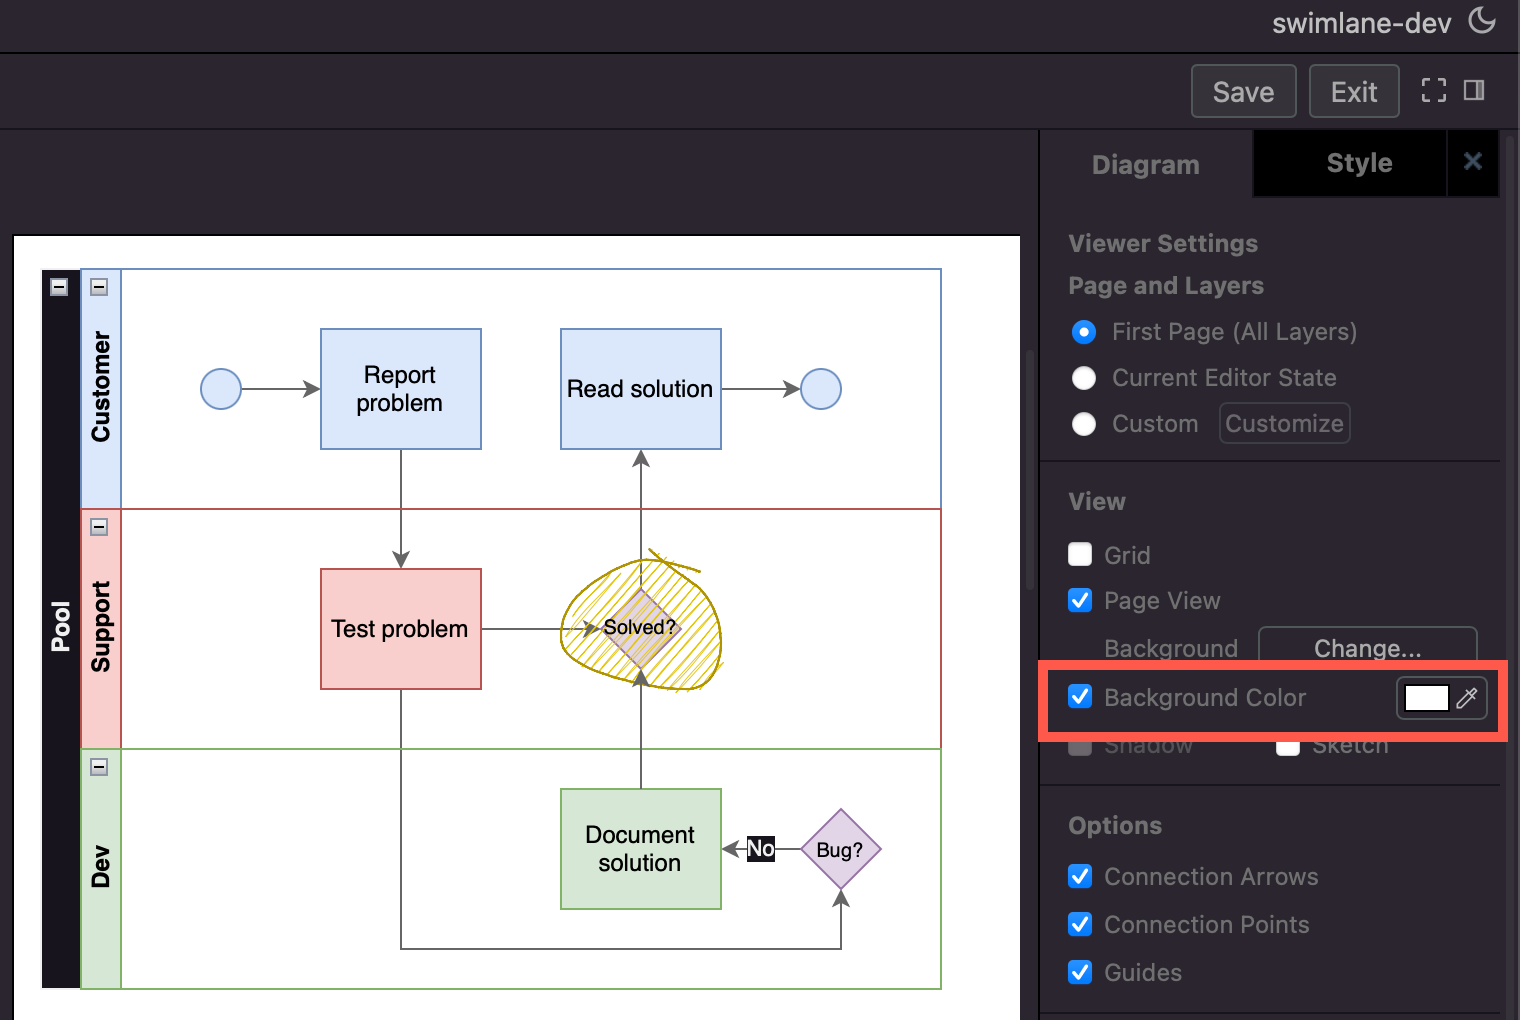Disable the Page View checkbox
1520x1020 pixels.
pyautogui.click(x=1080, y=600)
